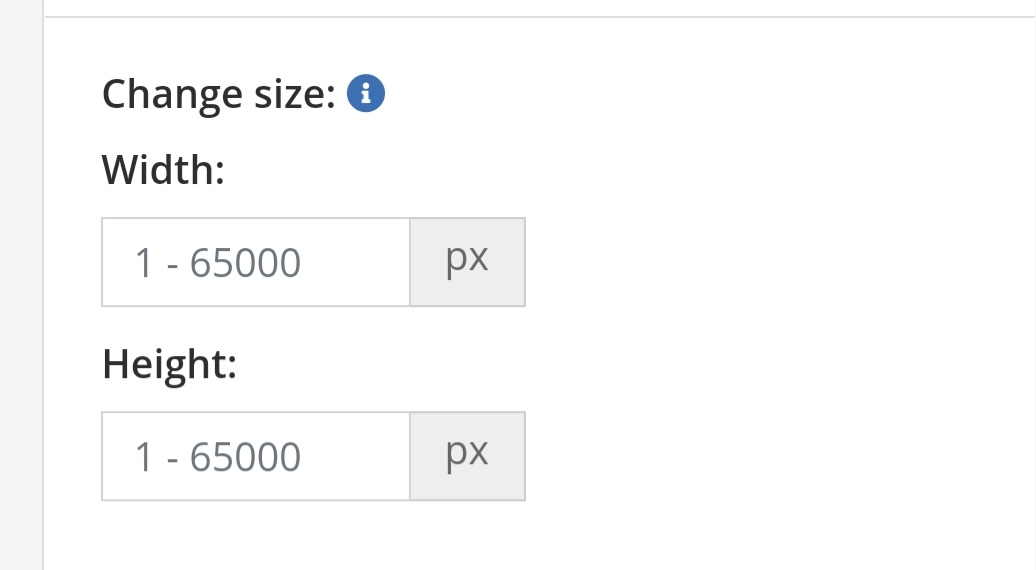1036x570 pixels.
Task: Click the px unit box next to Width
Action: point(468,262)
